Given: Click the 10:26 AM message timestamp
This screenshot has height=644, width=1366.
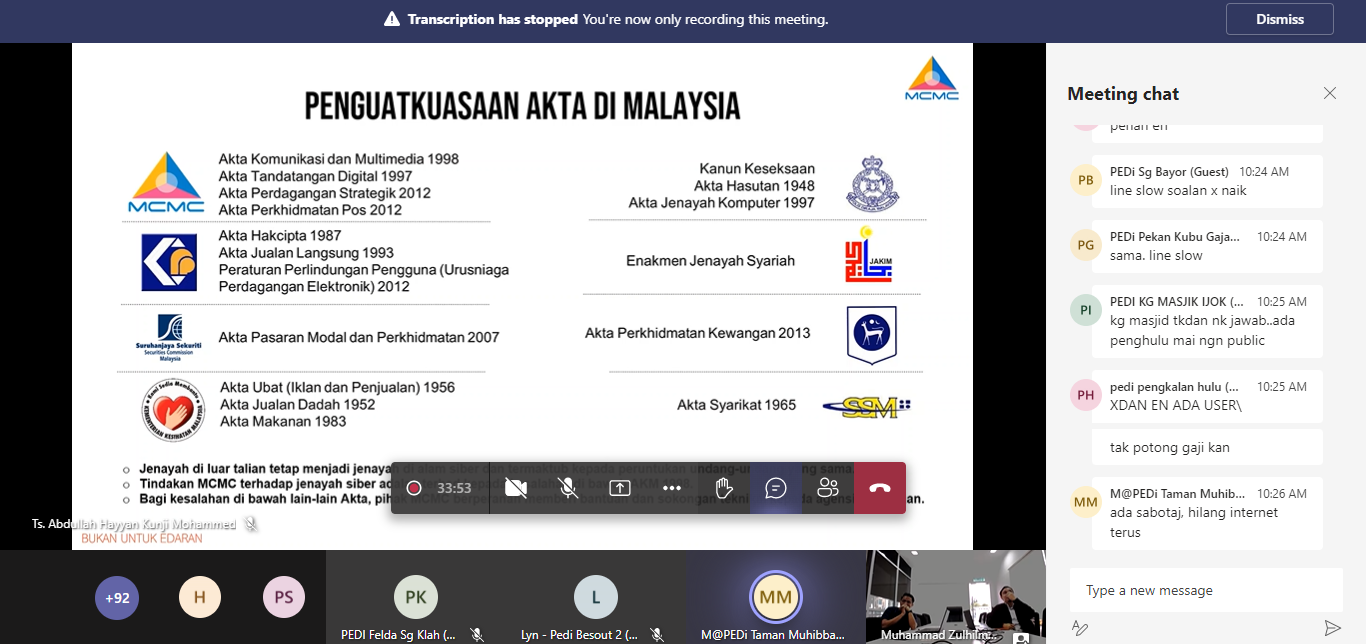Looking at the screenshot, I should point(1283,494).
